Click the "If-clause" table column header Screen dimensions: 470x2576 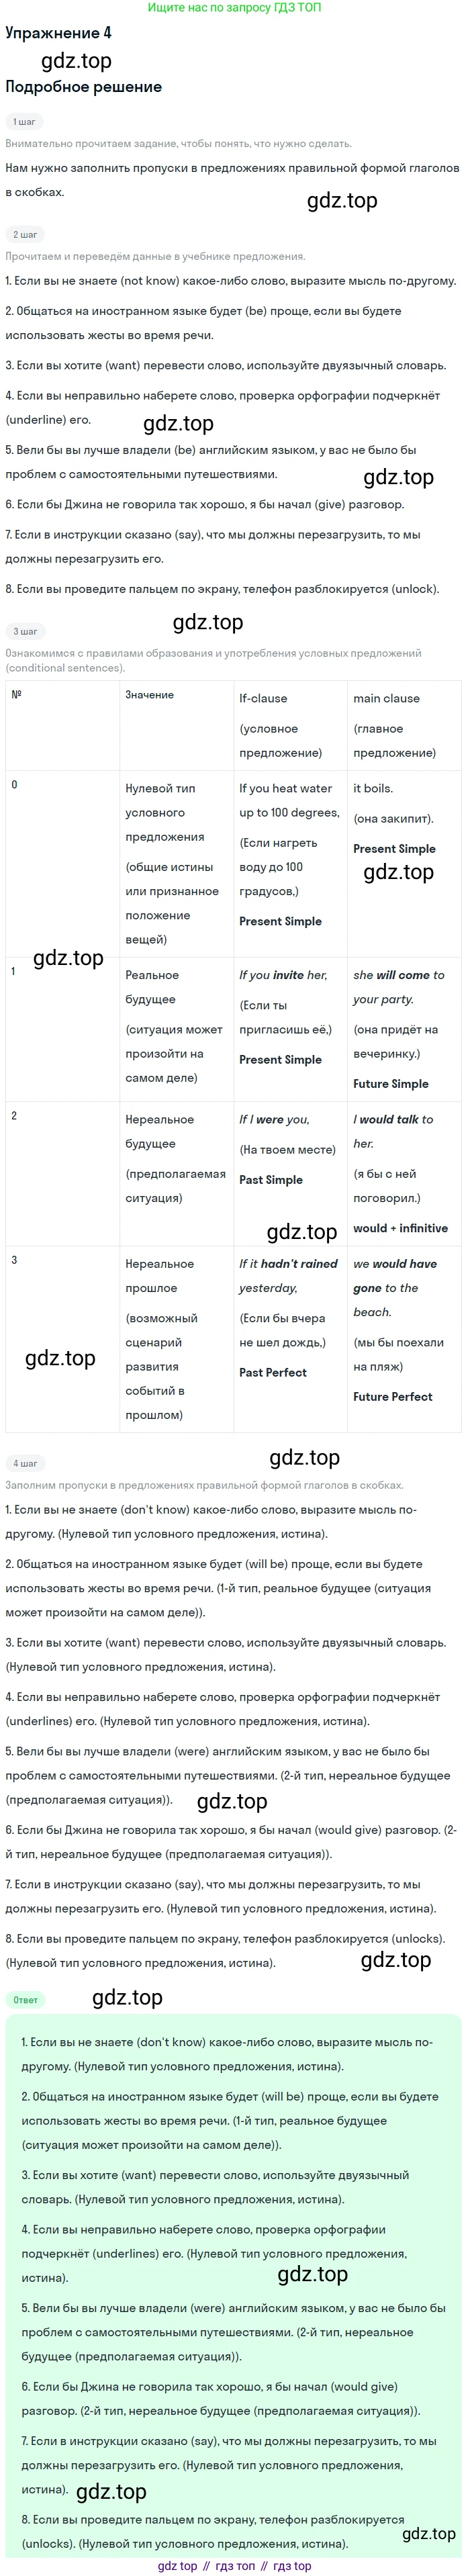pos(263,699)
